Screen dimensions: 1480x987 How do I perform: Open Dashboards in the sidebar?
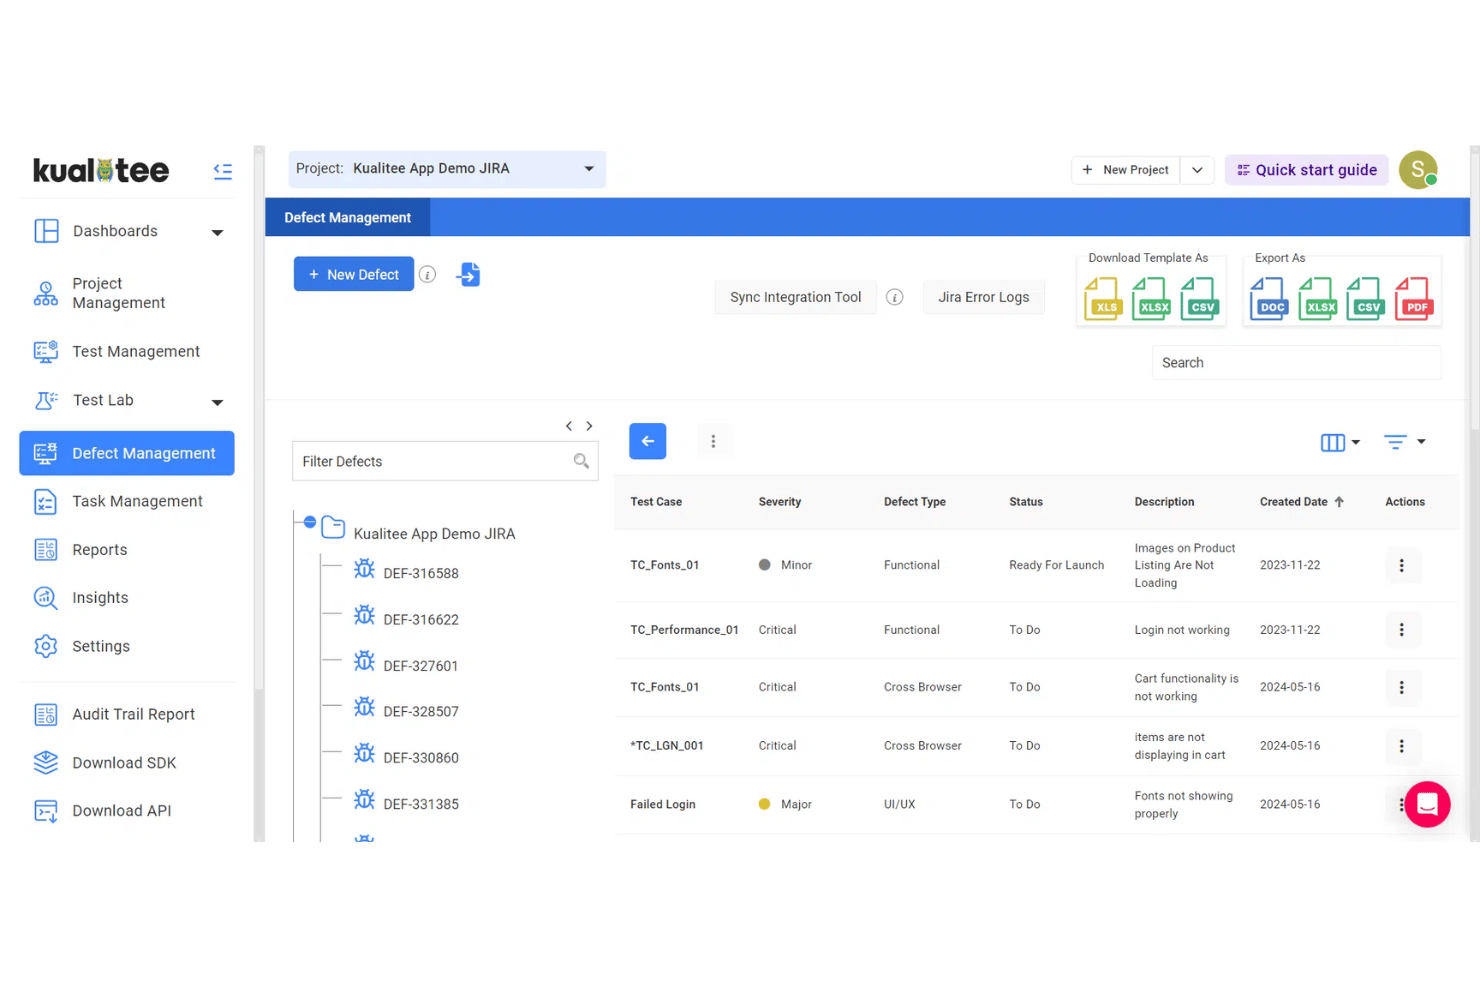pos(115,231)
